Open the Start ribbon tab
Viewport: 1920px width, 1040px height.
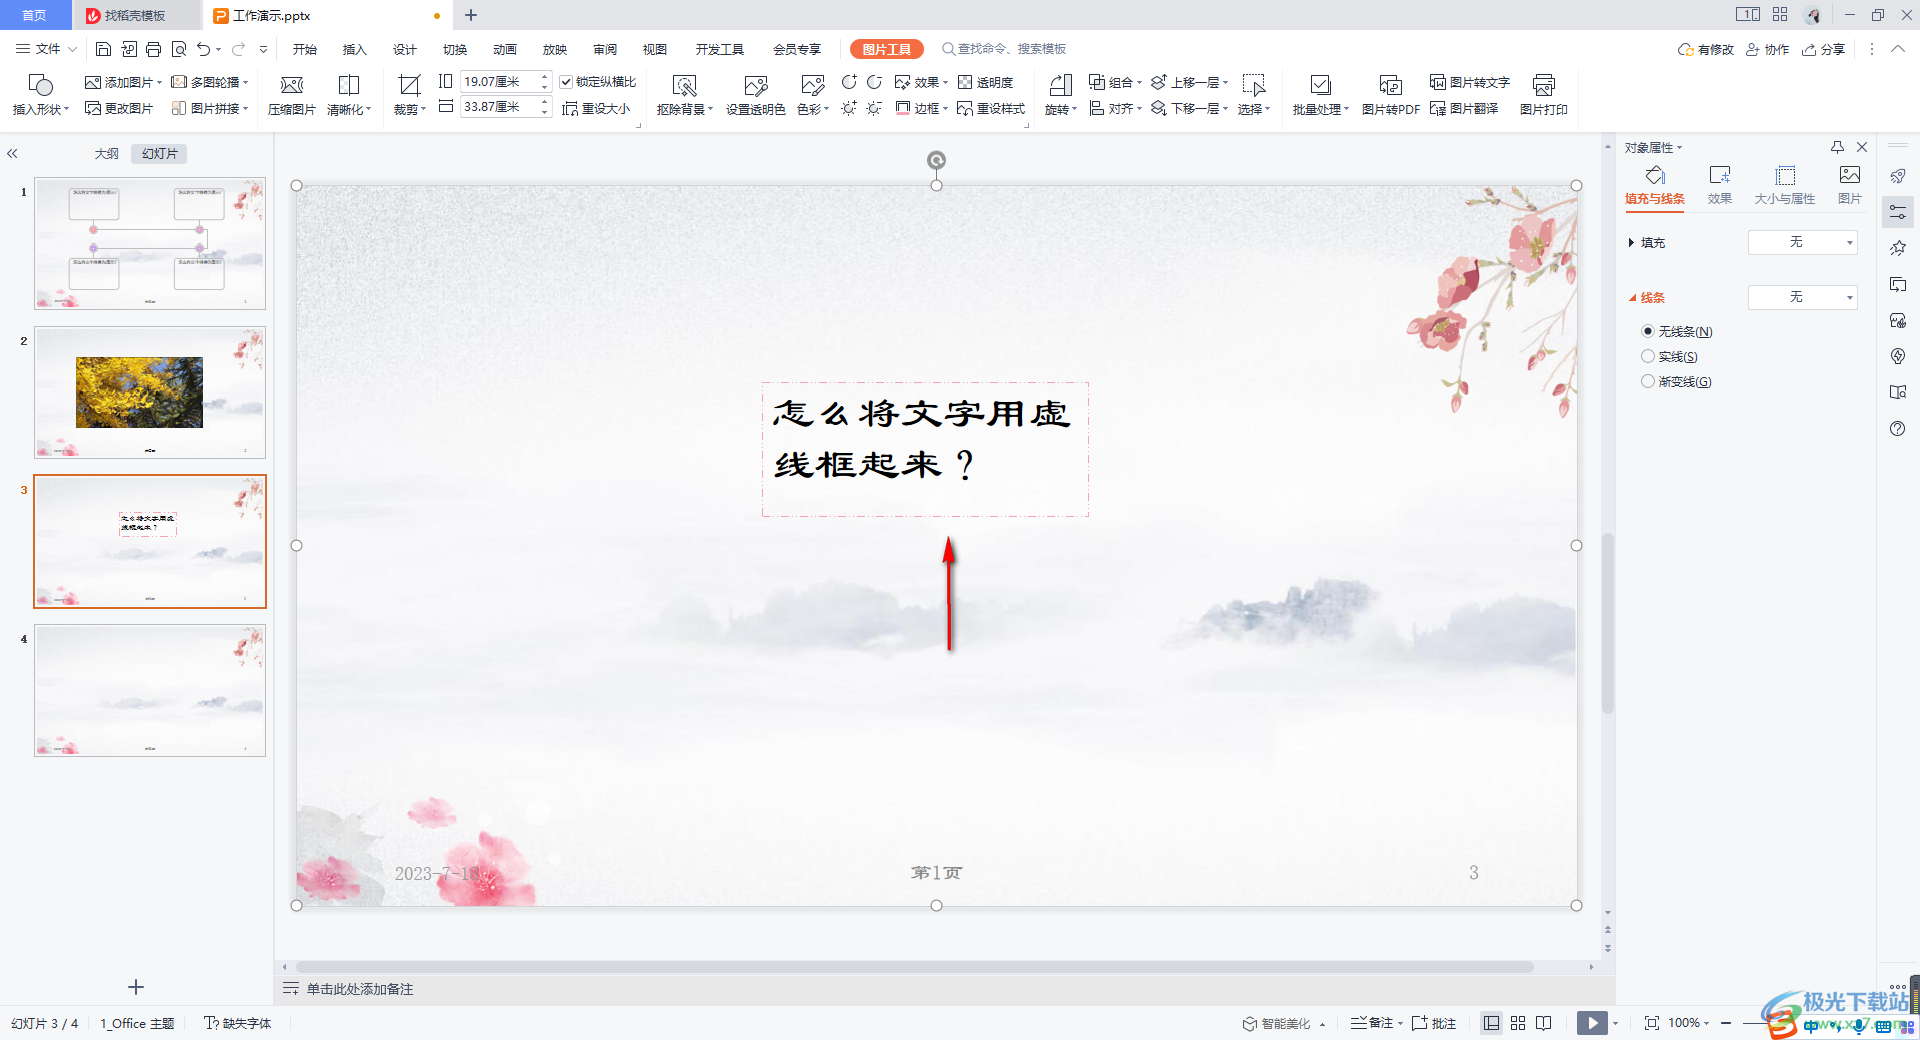(x=305, y=49)
